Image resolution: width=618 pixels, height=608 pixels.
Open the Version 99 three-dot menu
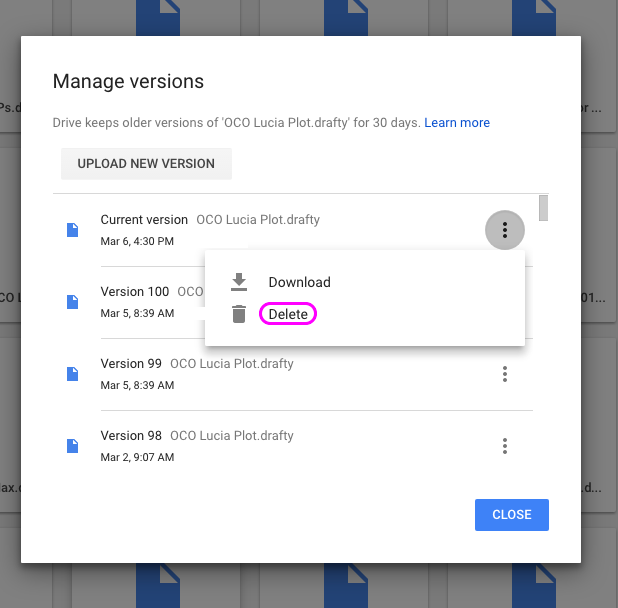(504, 374)
